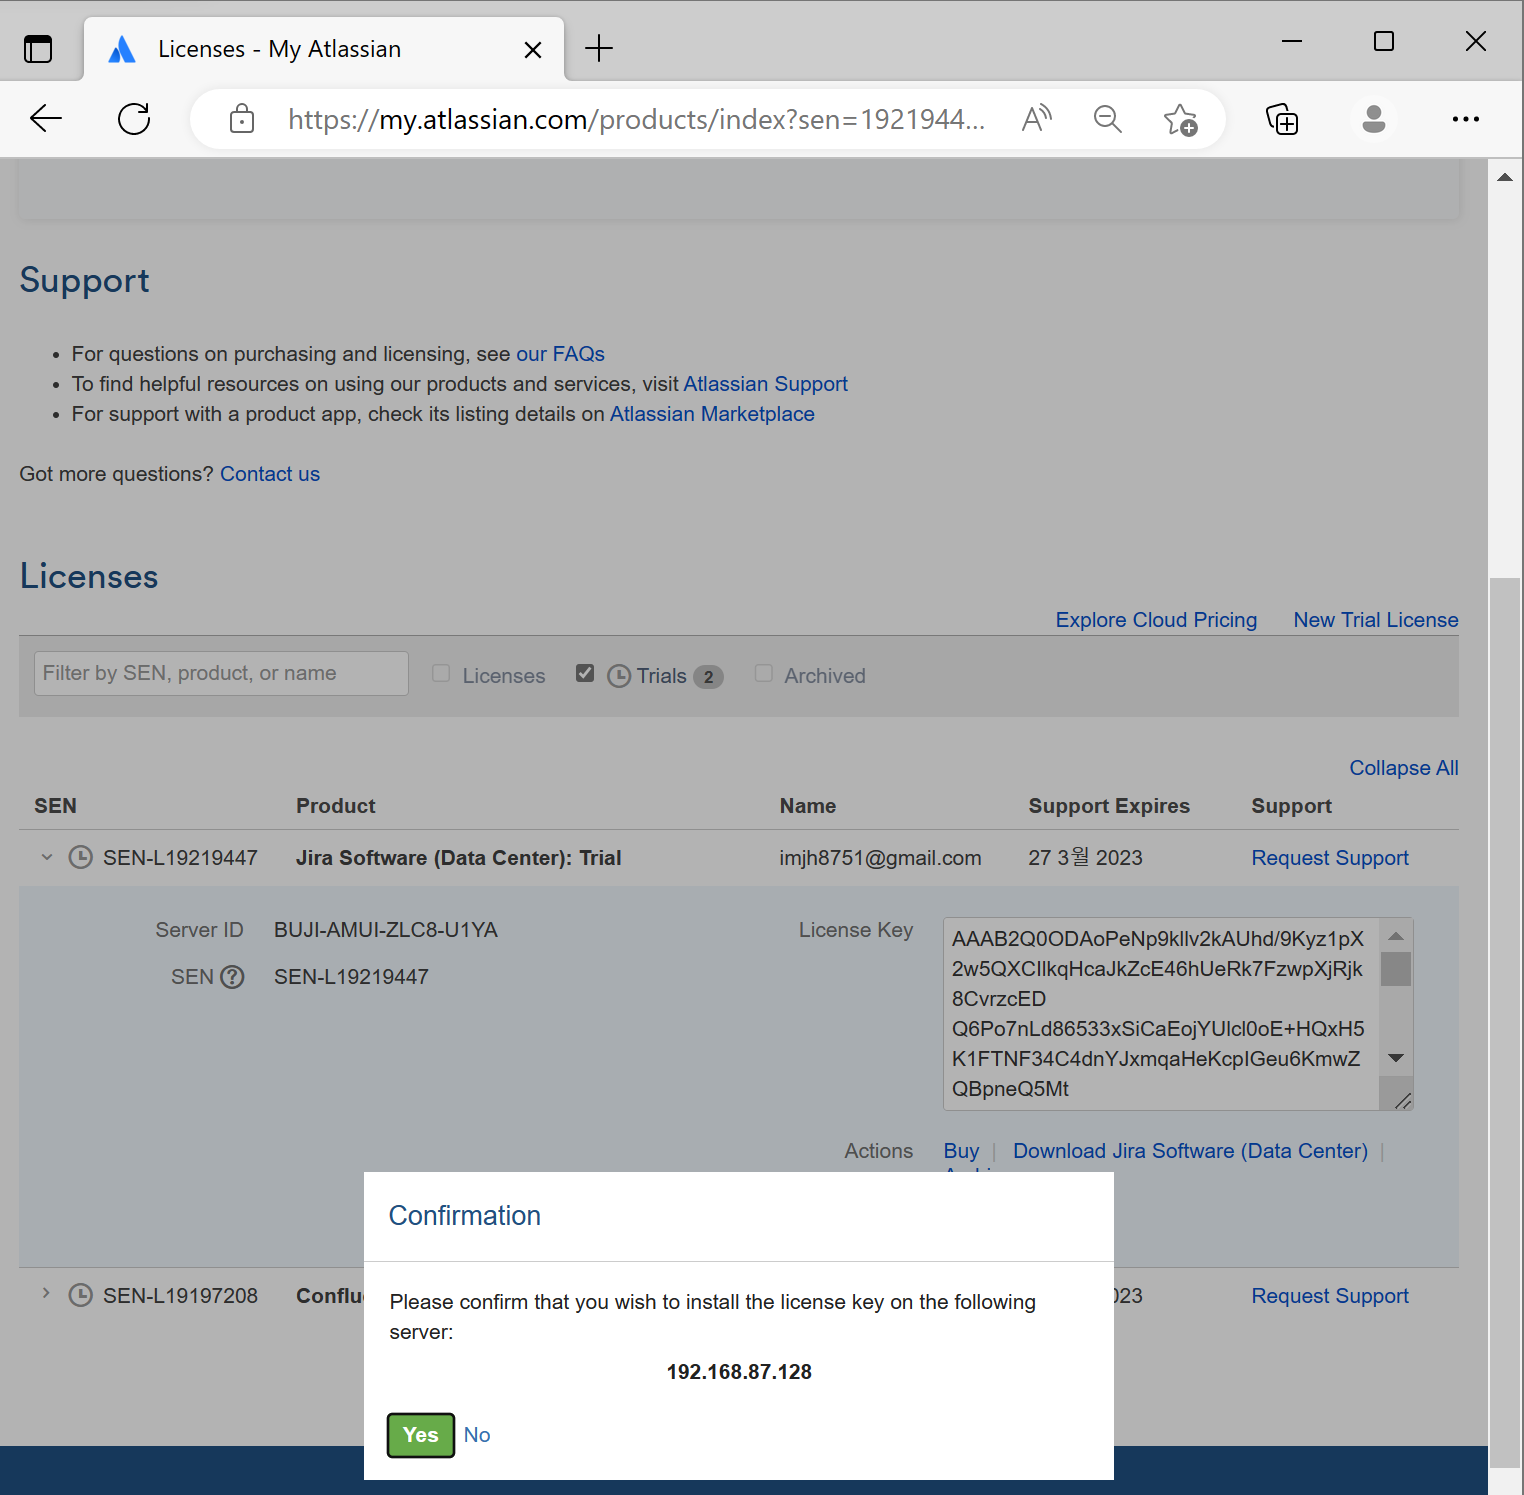Viewport: 1524px width, 1495px height.
Task: Click New Trial License link
Action: (x=1376, y=620)
